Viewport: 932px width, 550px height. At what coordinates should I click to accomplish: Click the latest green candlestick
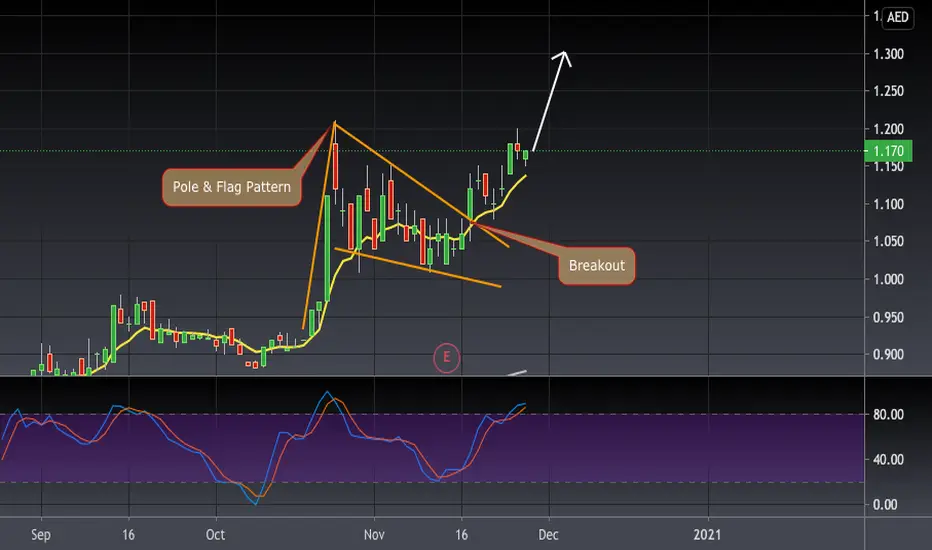[x=525, y=155]
